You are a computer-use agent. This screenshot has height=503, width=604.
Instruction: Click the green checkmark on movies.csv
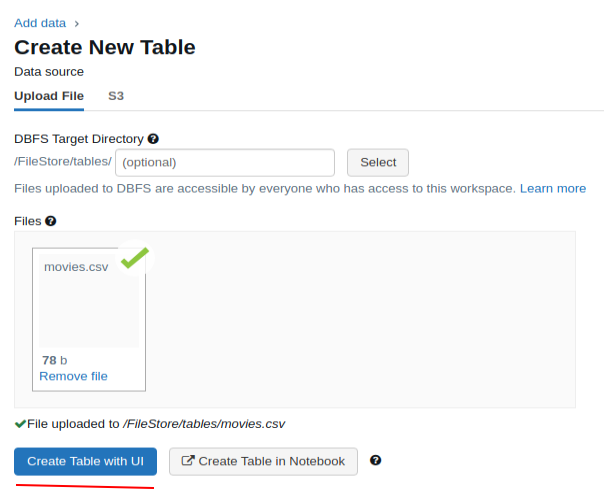tap(135, 258)
